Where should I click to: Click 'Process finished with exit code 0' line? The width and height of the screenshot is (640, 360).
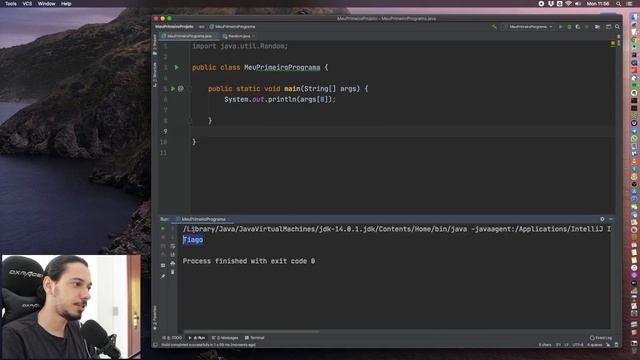coord(249,261)
